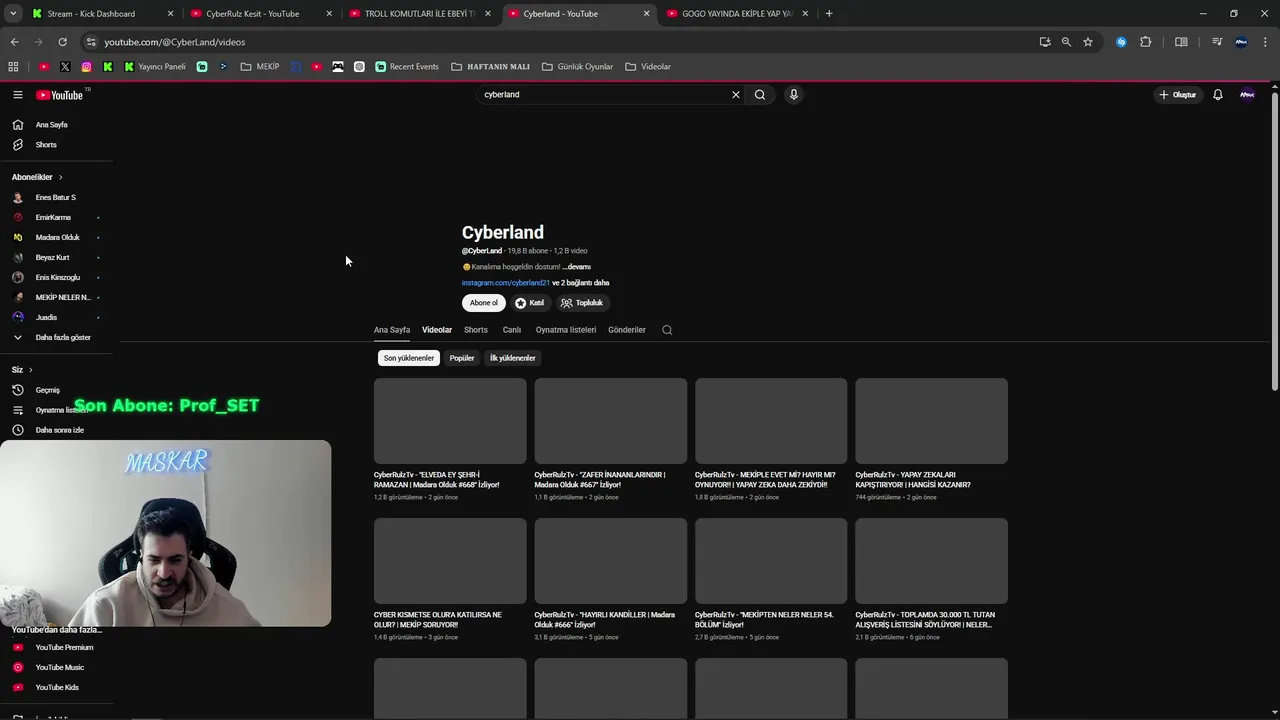Reload the page in browser

coord(62,42)
